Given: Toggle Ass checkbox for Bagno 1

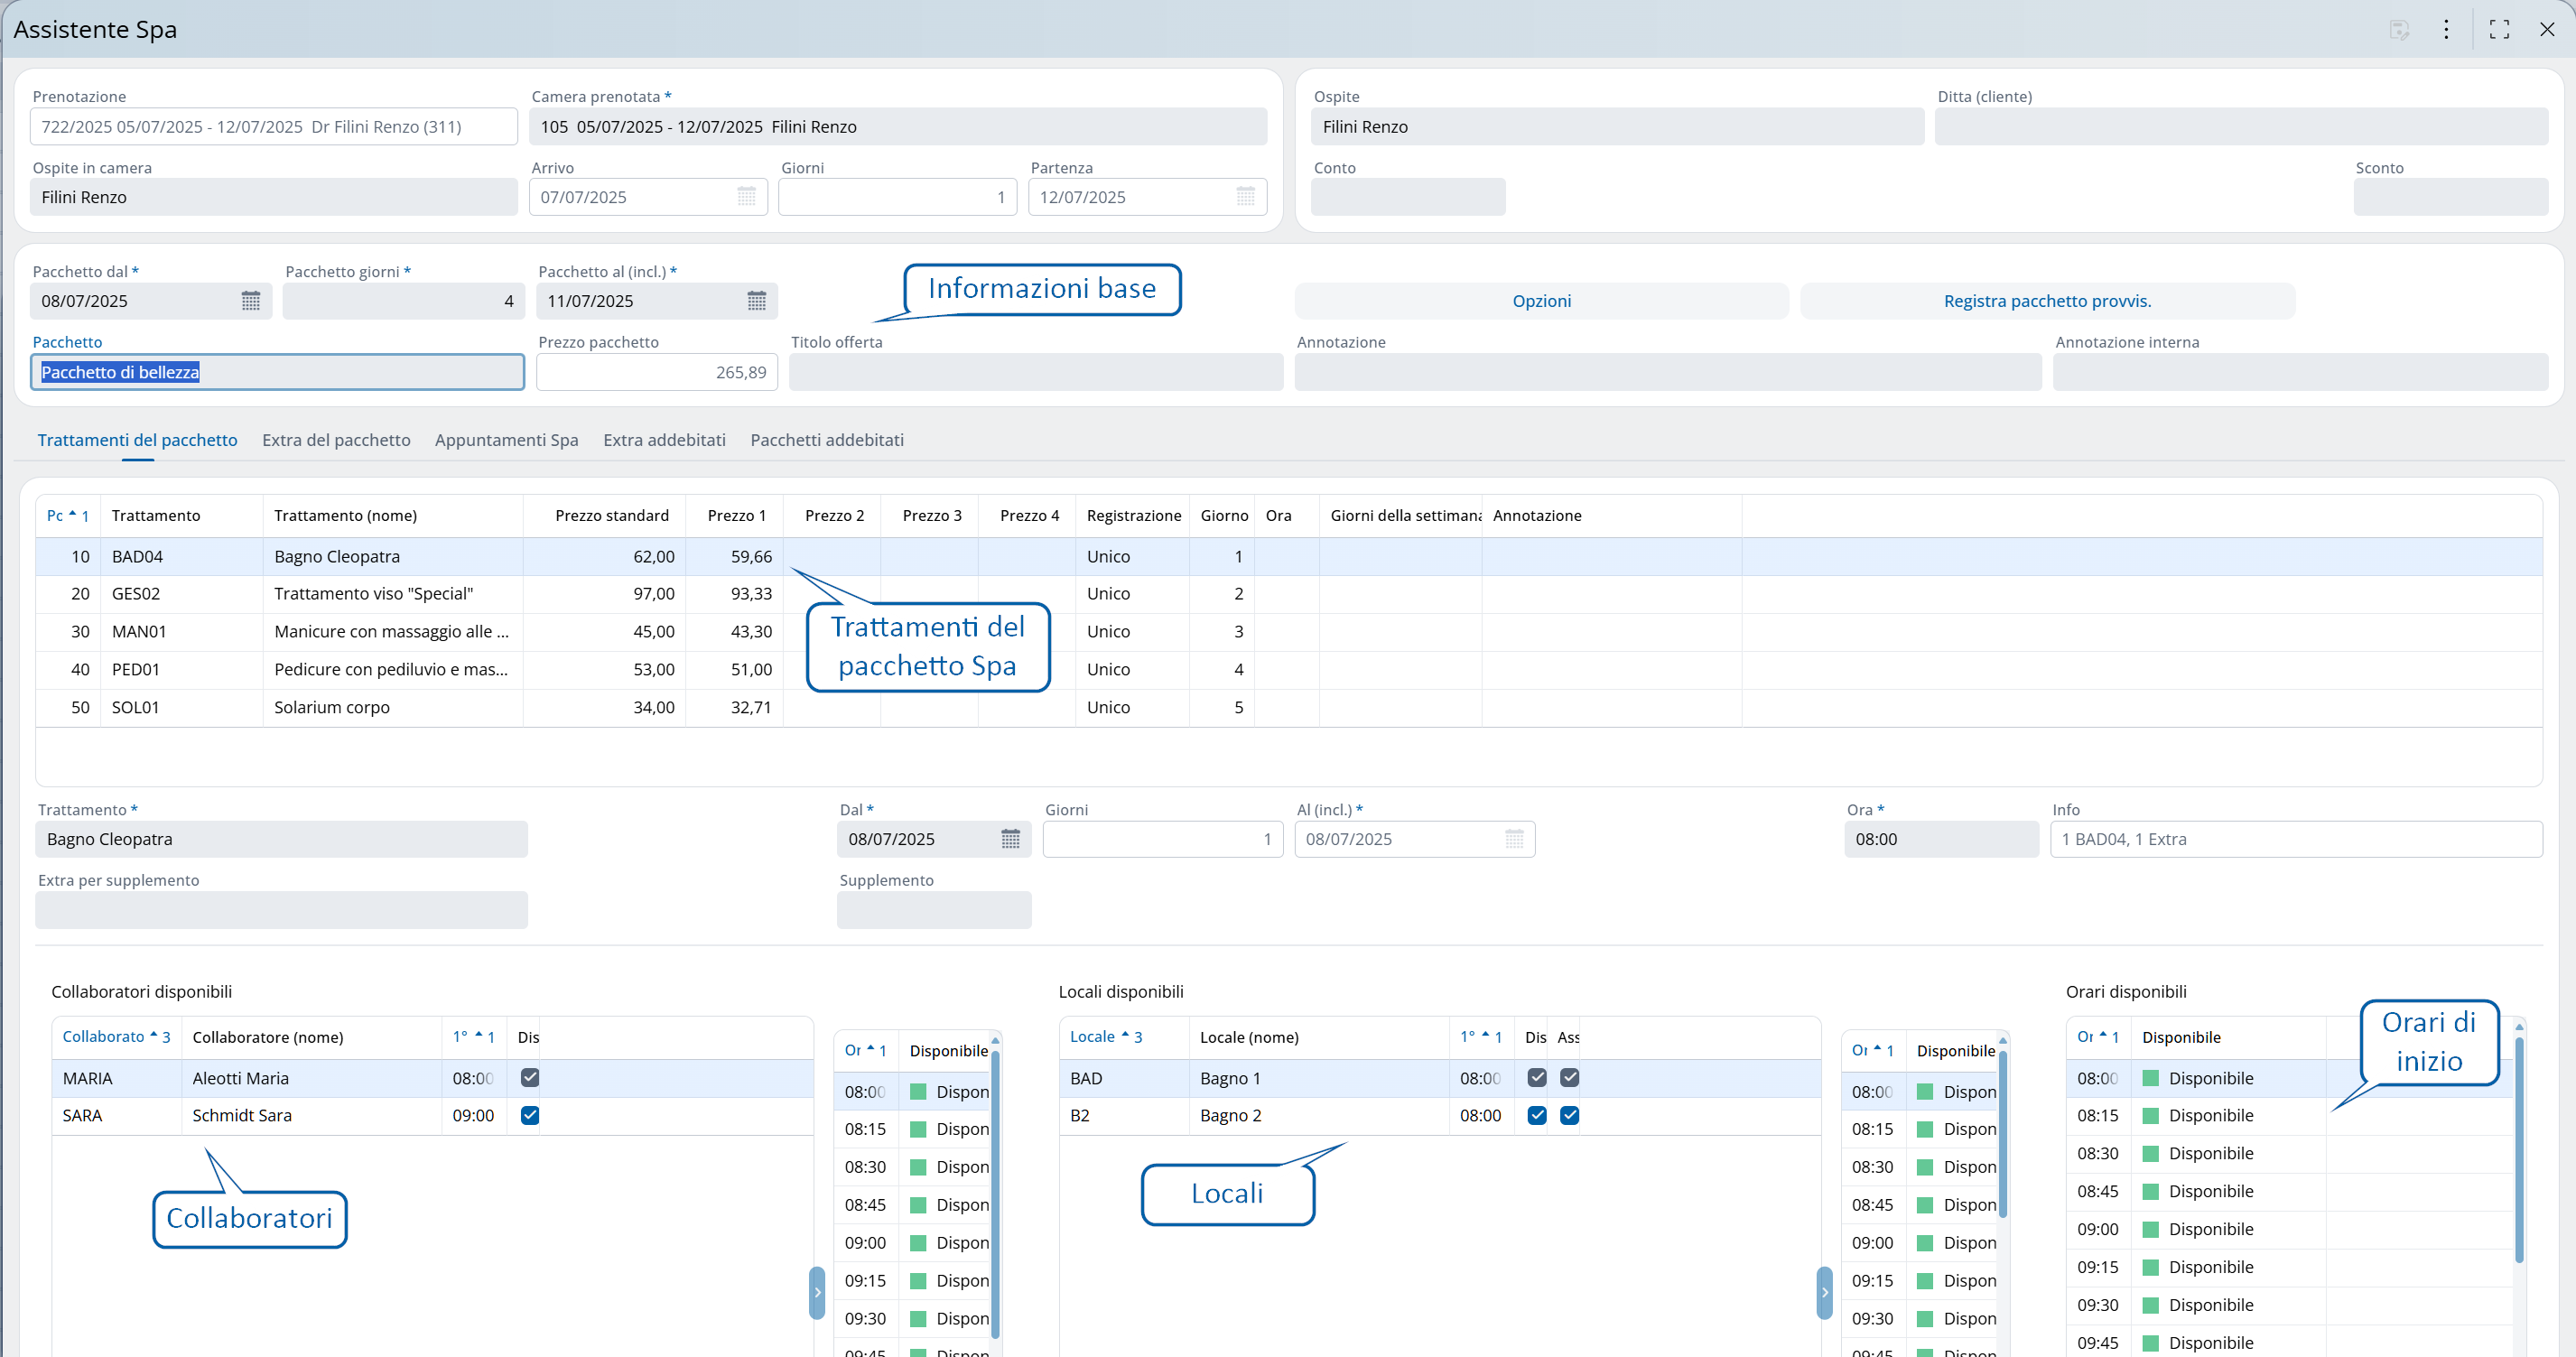Looking at the screenshot, I should click(x=1569, y=1078).
